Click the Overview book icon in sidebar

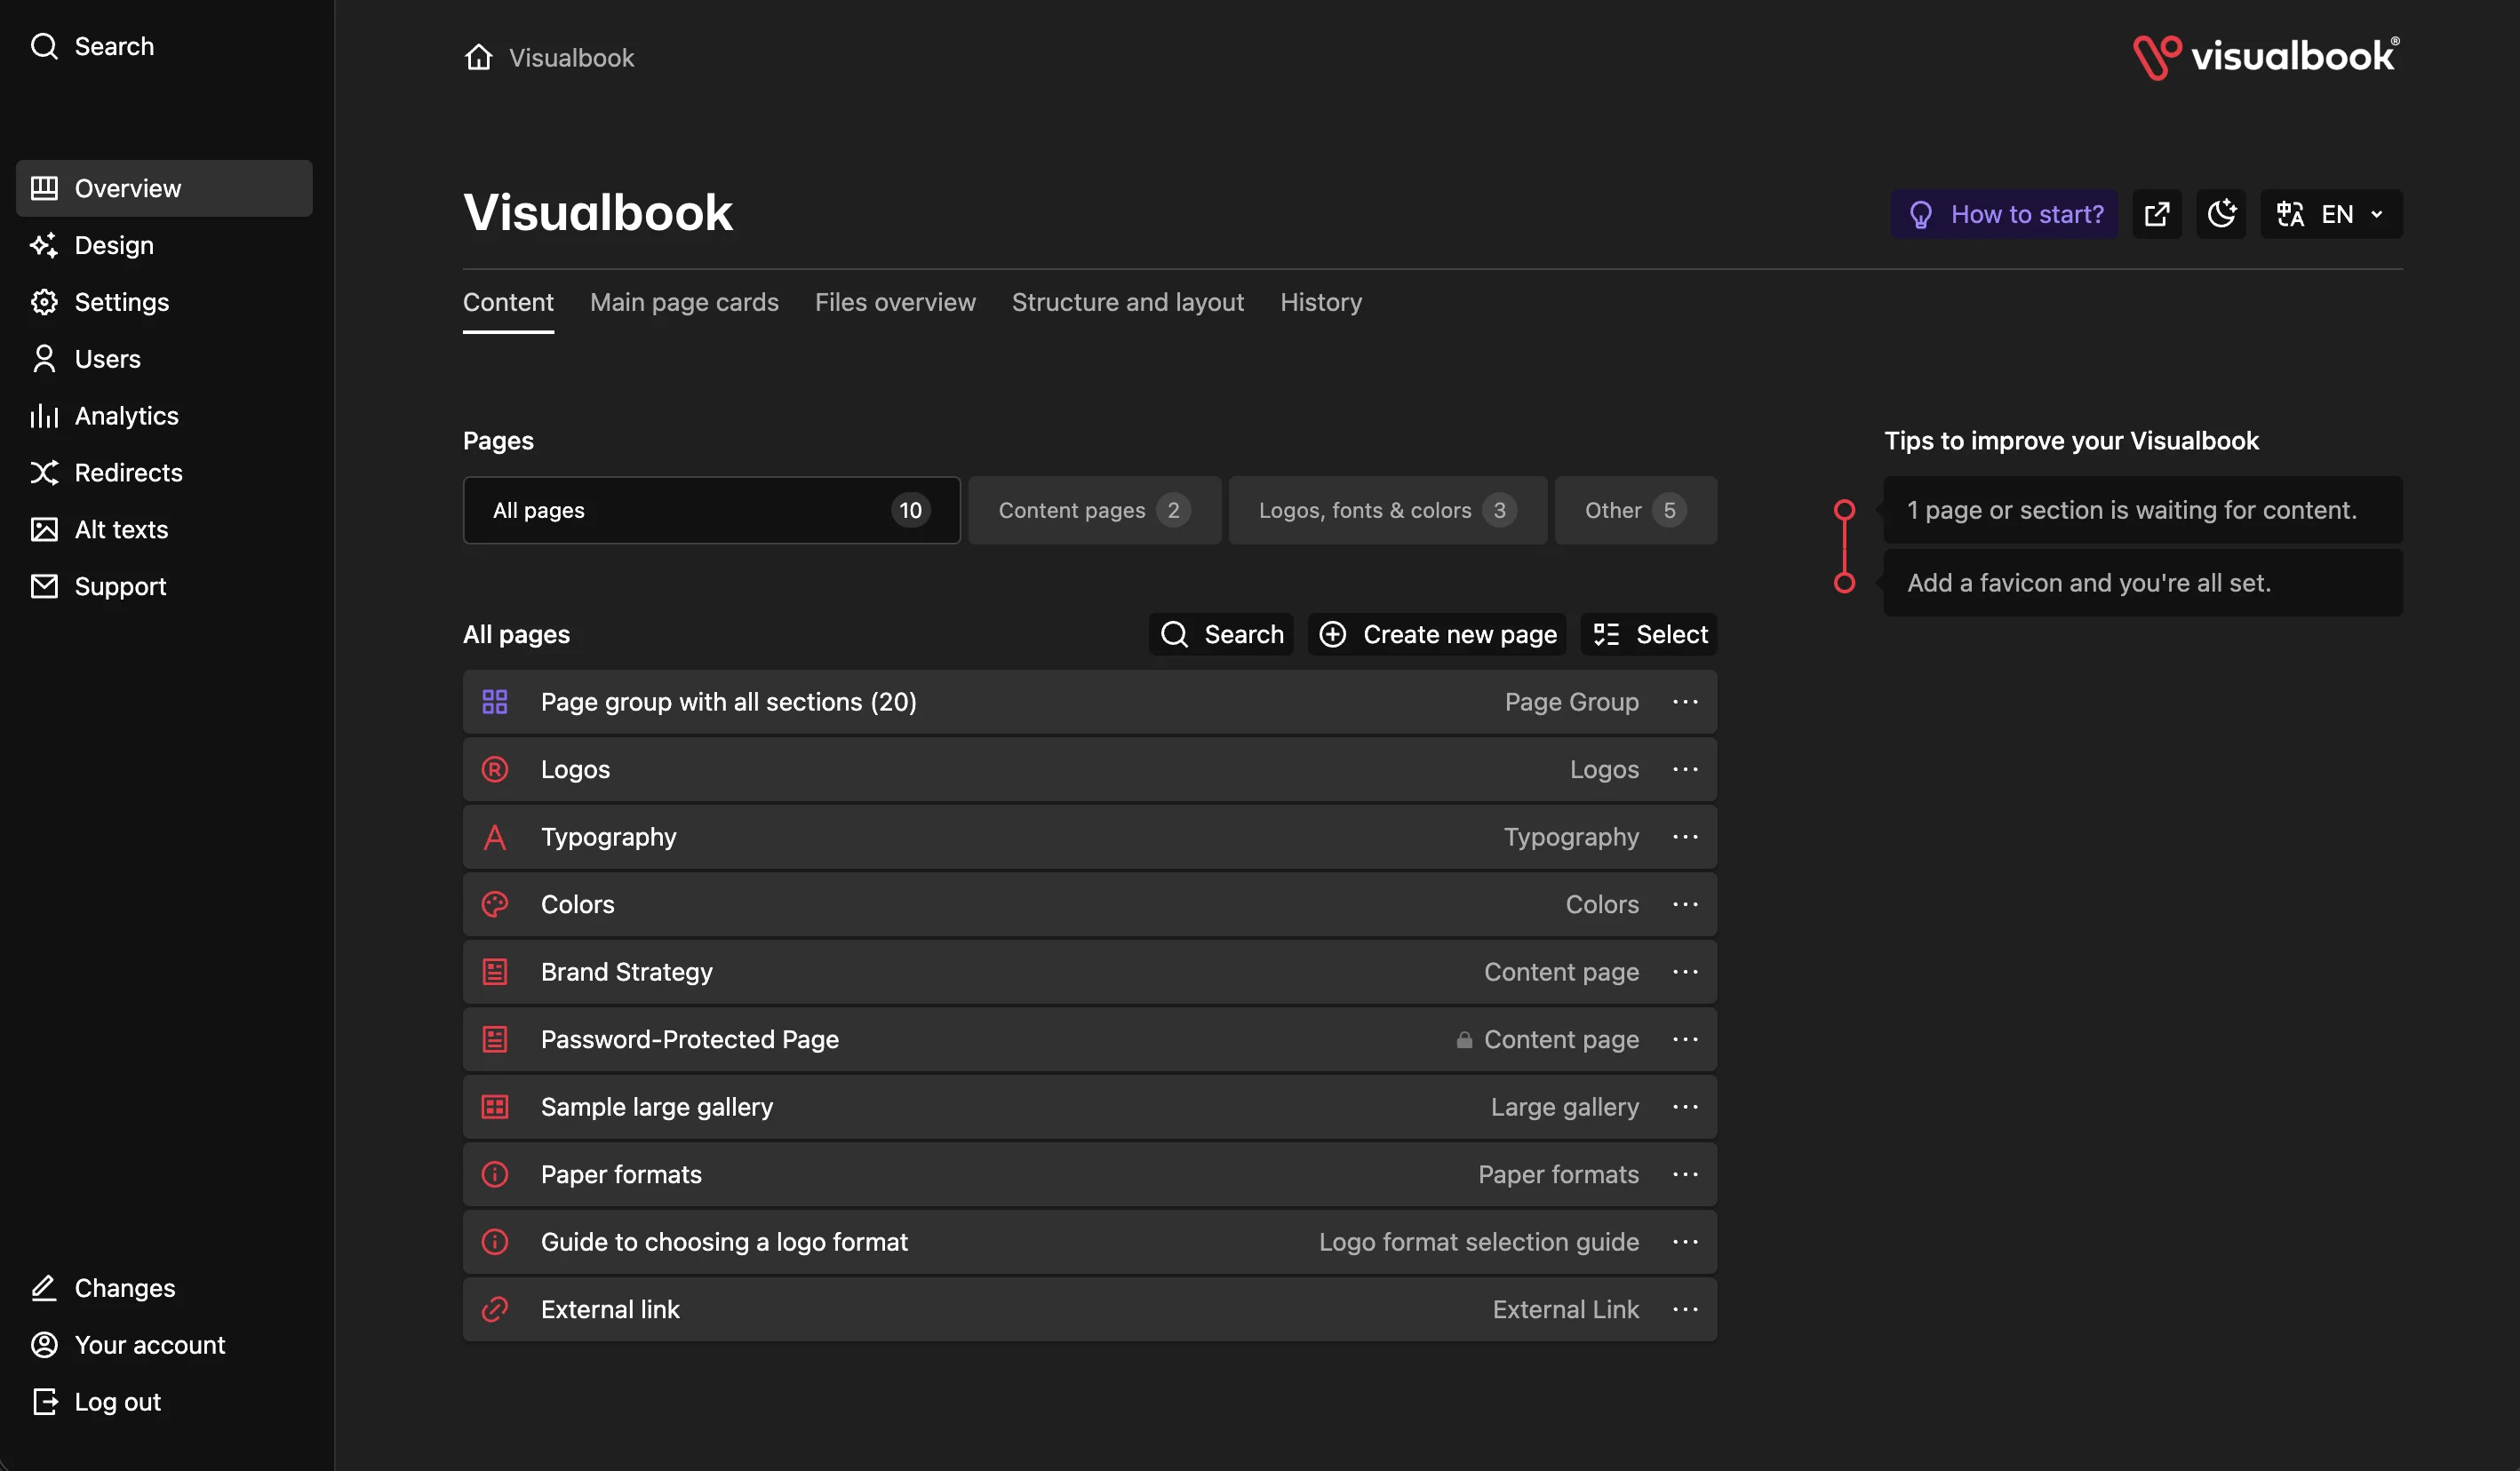pyautogui.click(x=44, y=188)
